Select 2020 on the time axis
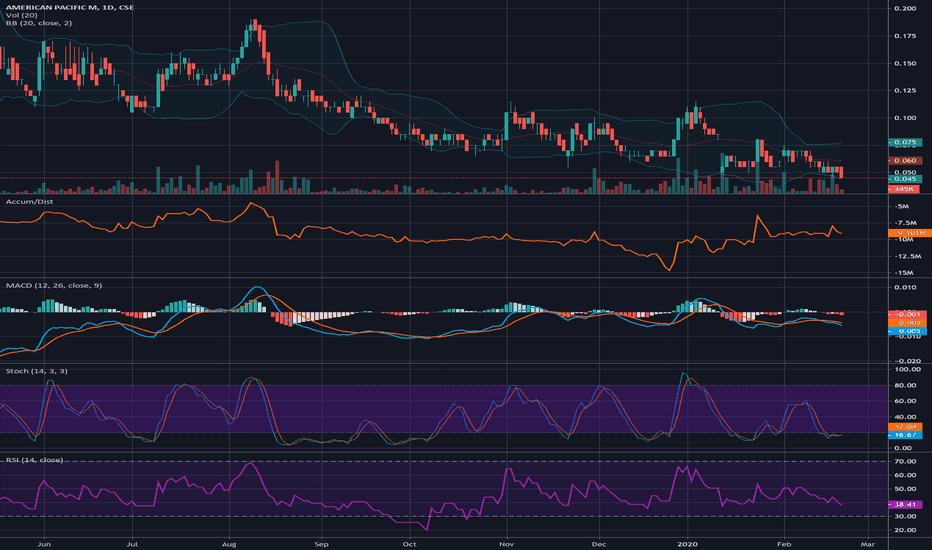Viewport: 932px width, 550px height. pyautogui.click(x=688, y=543)
